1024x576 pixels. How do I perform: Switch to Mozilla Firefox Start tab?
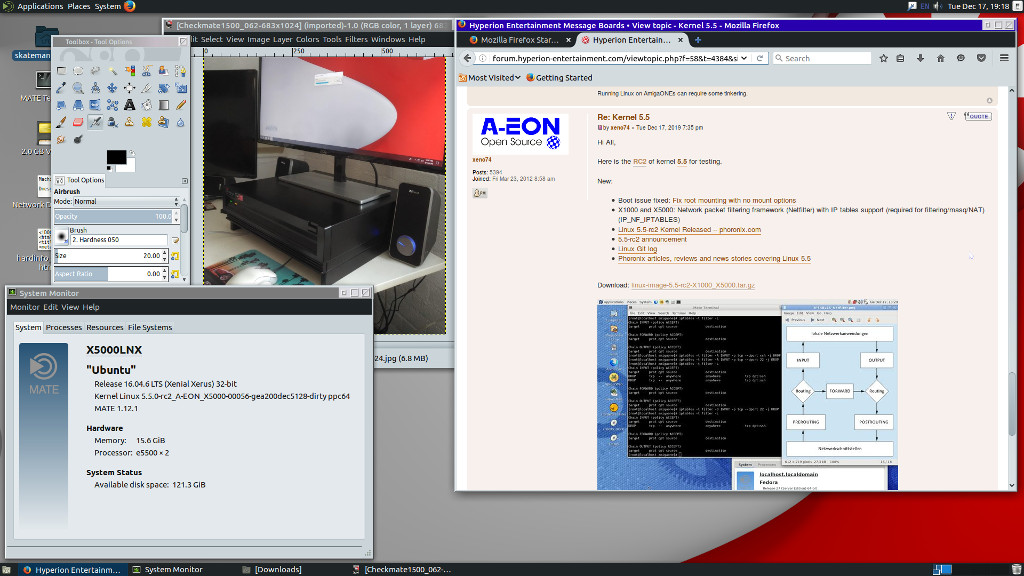pyautogui.click(x=519, y=40)
